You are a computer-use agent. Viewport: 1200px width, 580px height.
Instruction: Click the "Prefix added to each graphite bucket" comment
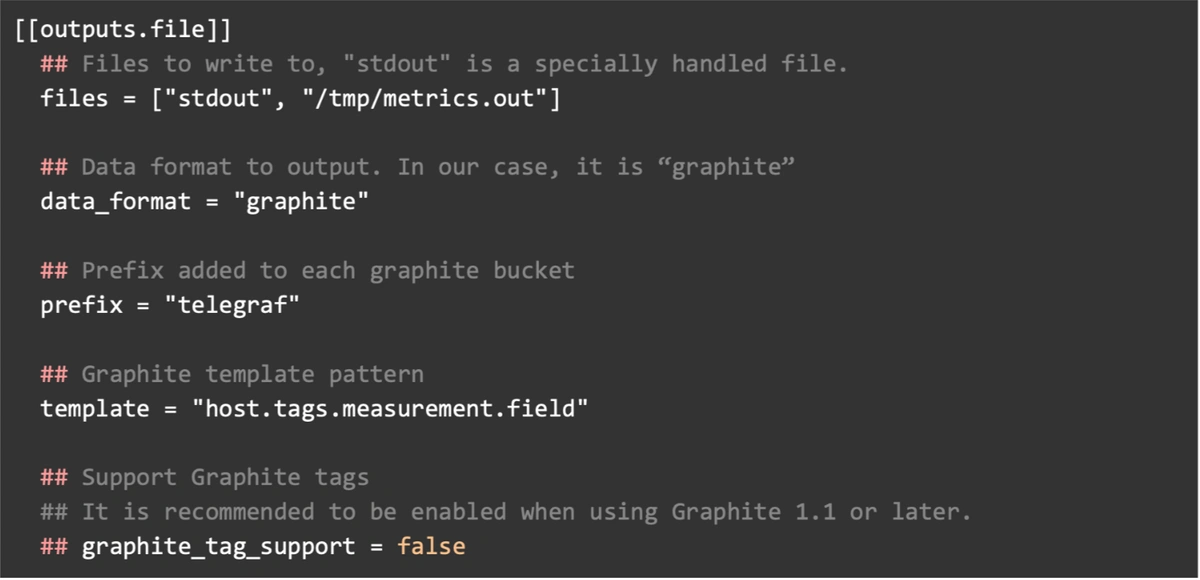tap(327, 270)
